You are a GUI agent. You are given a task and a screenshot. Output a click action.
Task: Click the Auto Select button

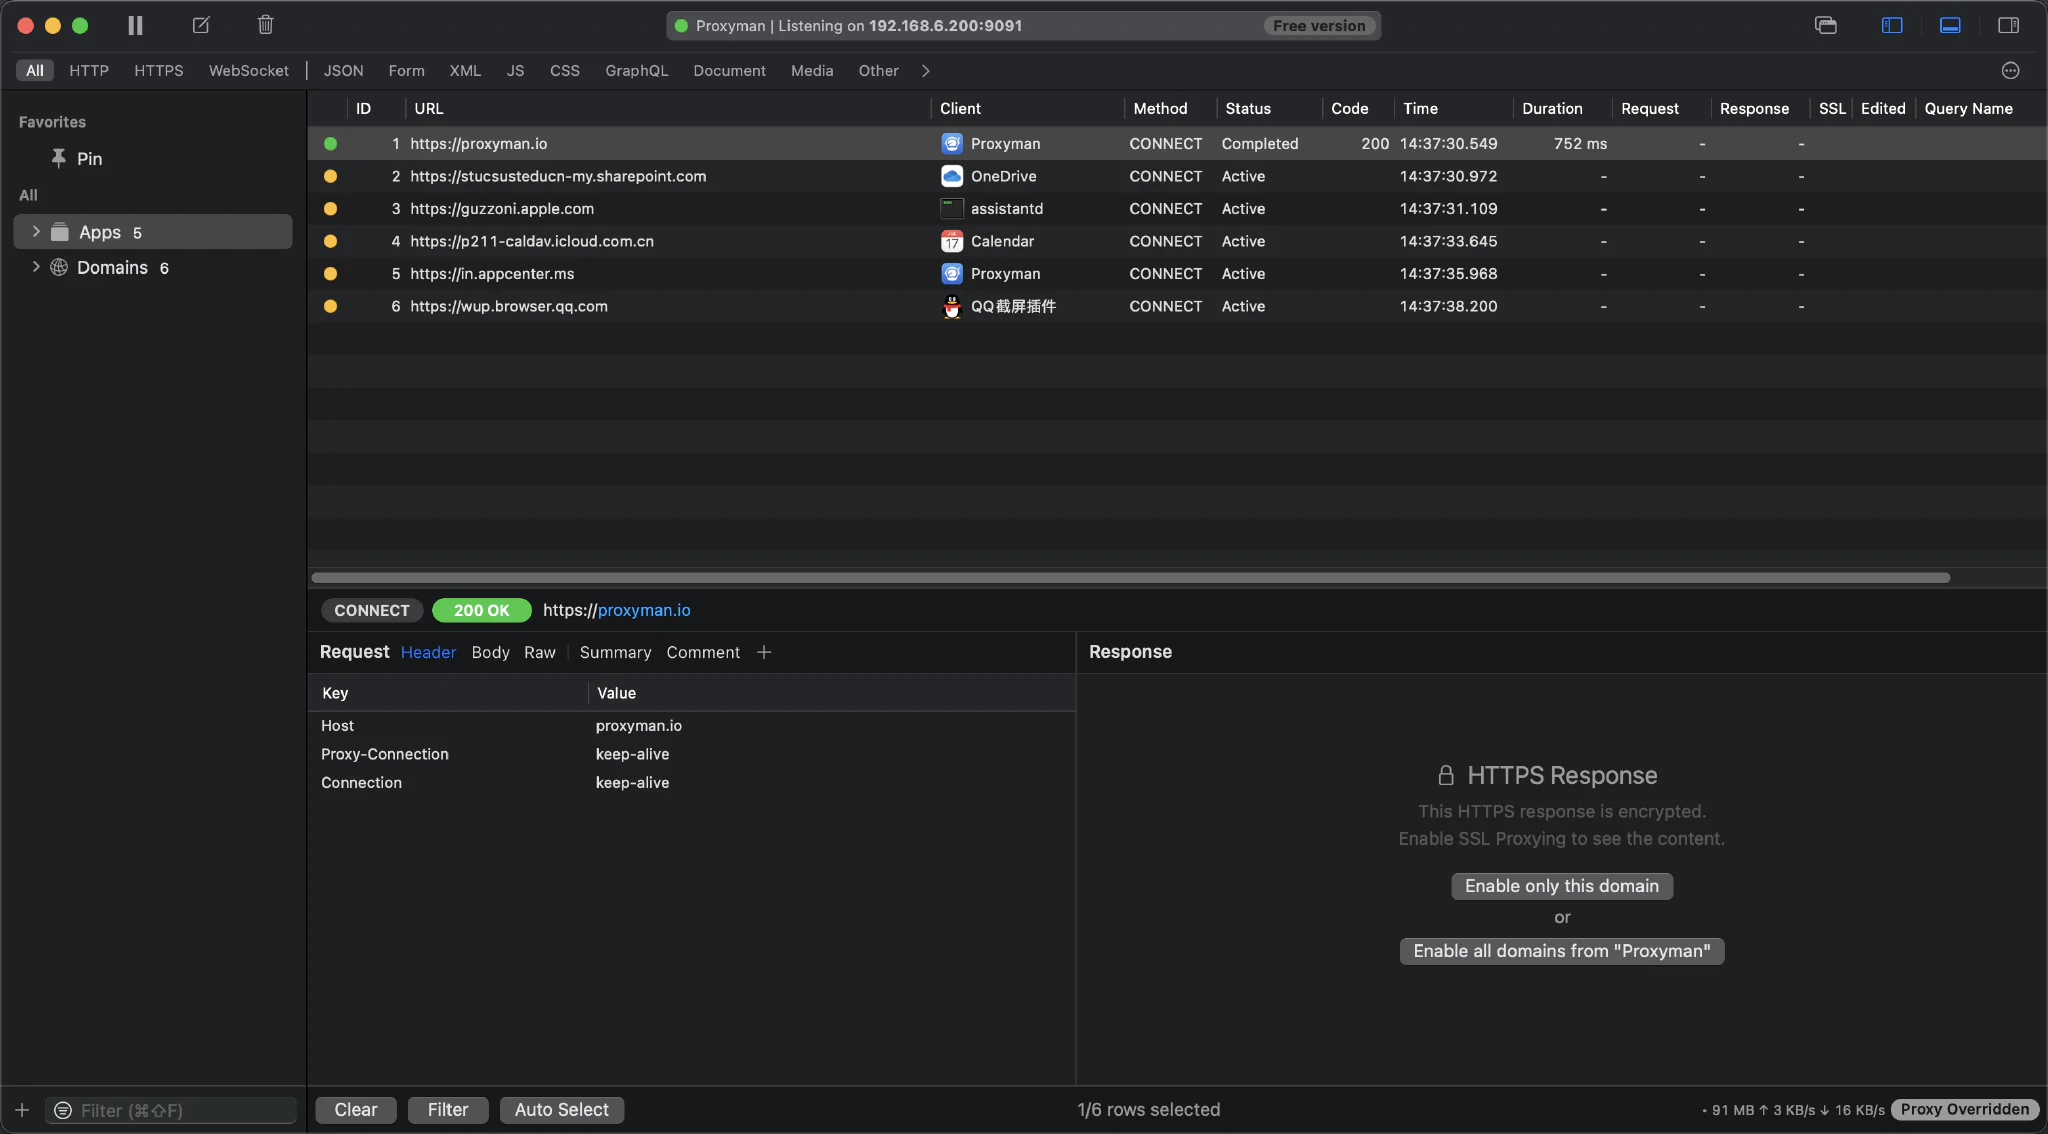point(561,1110)
